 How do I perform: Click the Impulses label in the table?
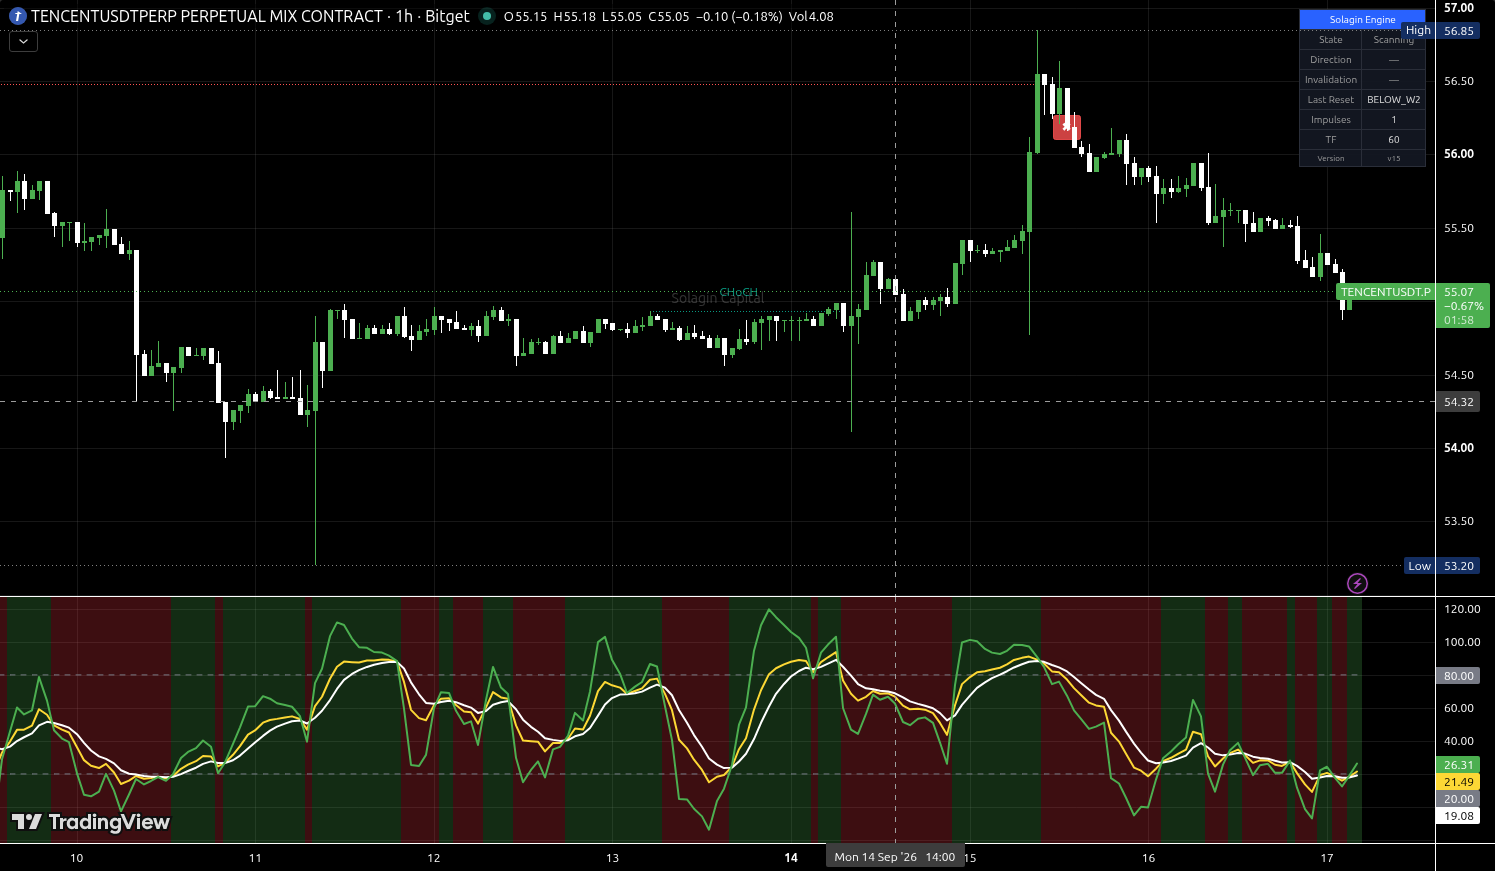1331,120
